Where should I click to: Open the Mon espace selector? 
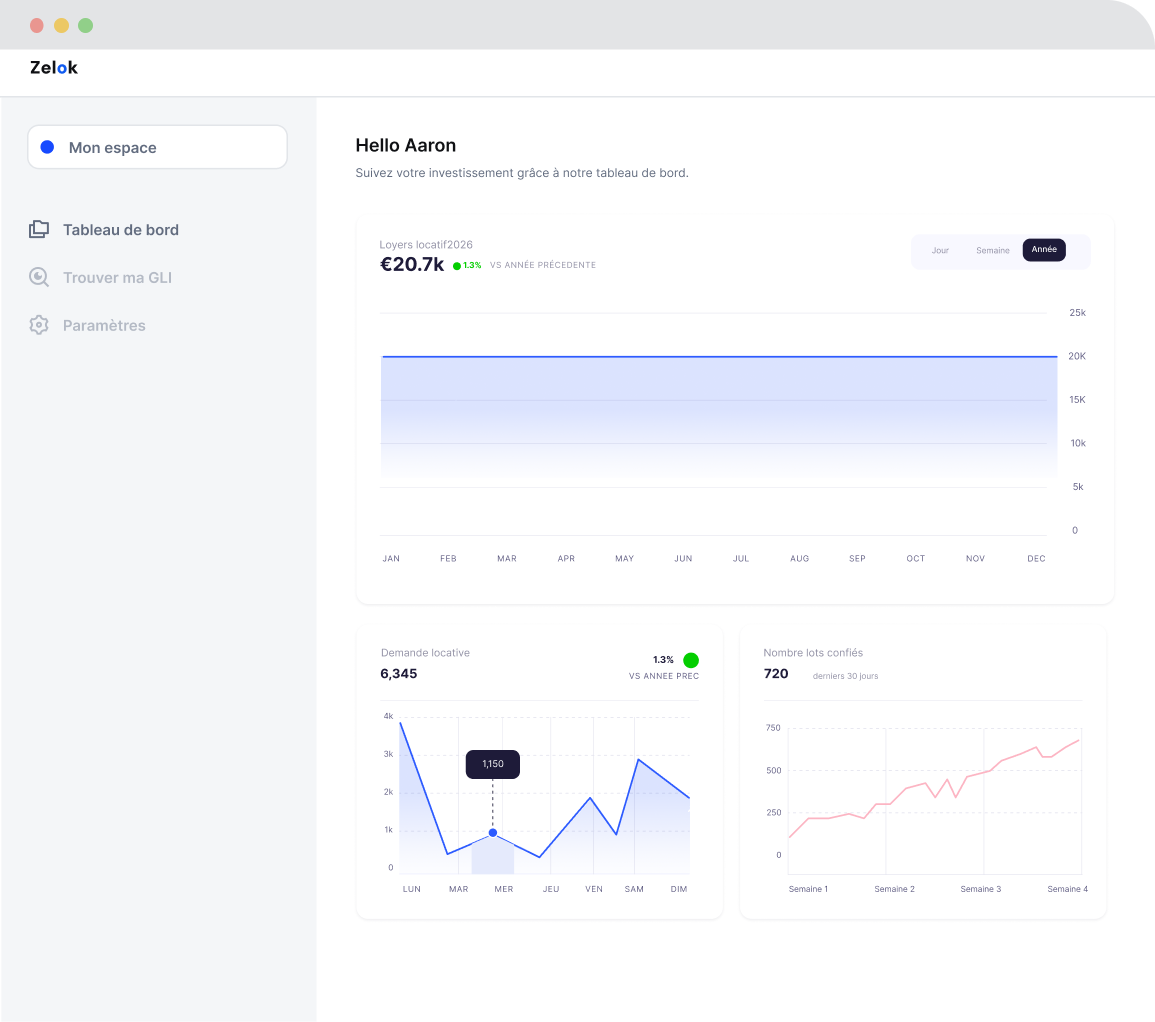click(157, 147)
